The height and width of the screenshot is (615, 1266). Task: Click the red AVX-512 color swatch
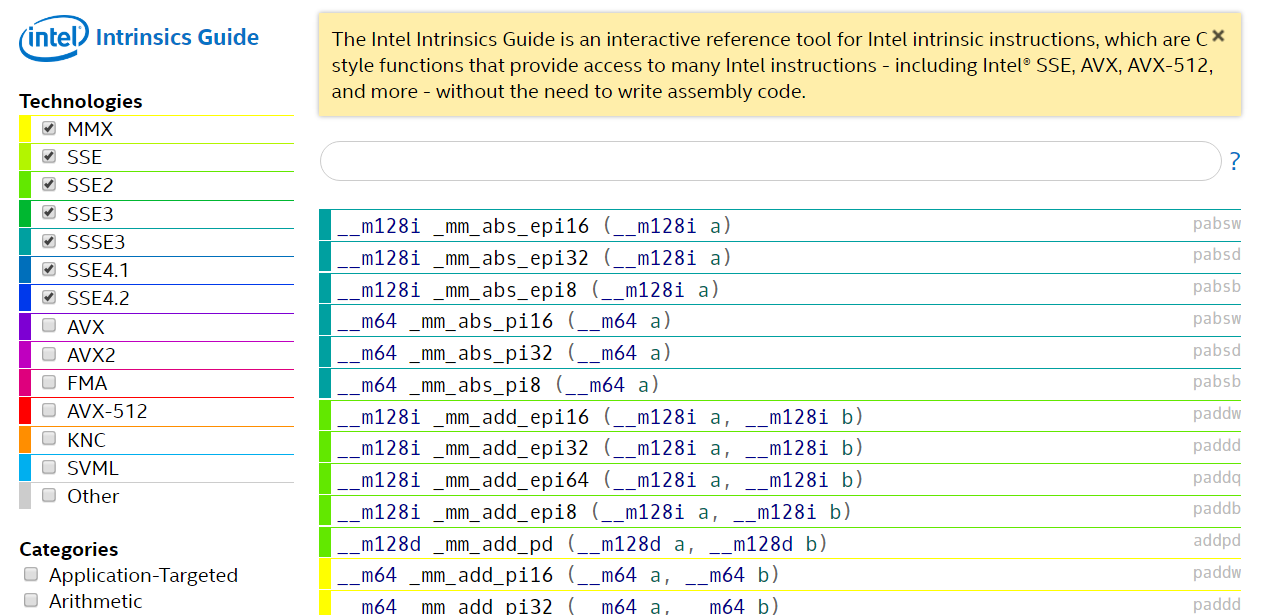25,411
